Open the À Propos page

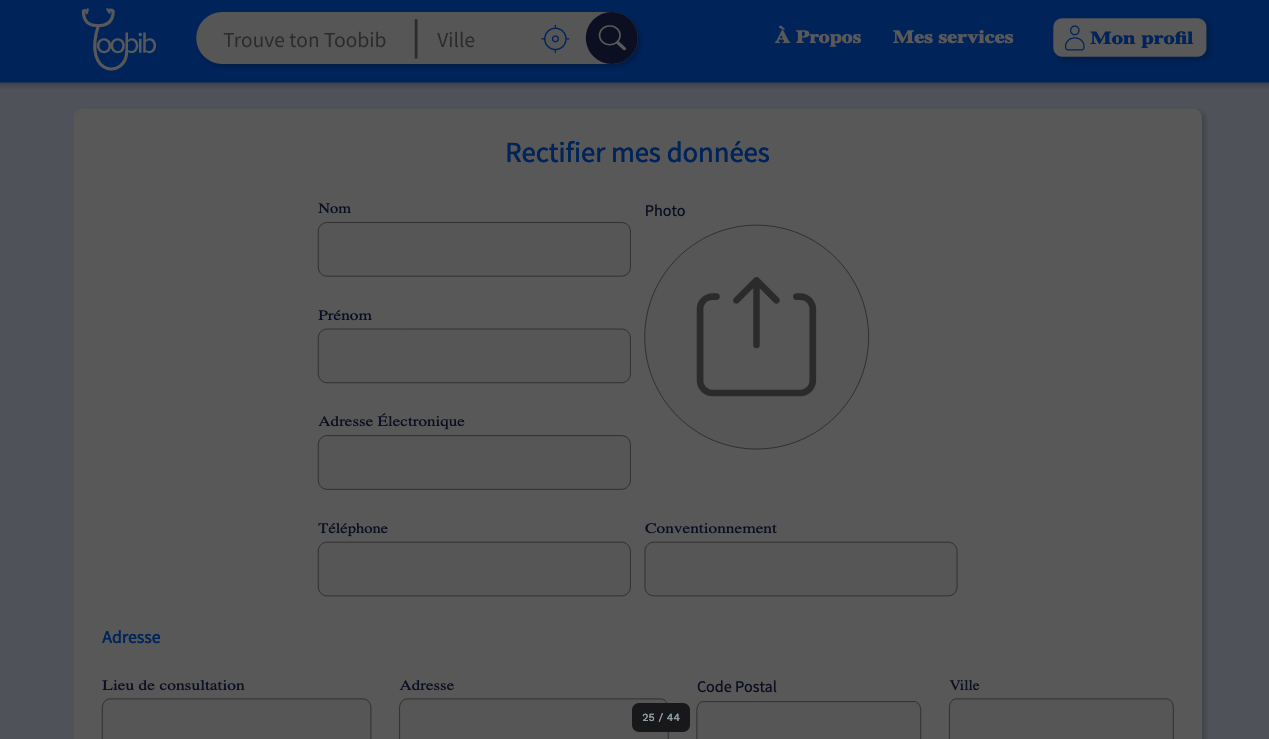pos(817,38)
